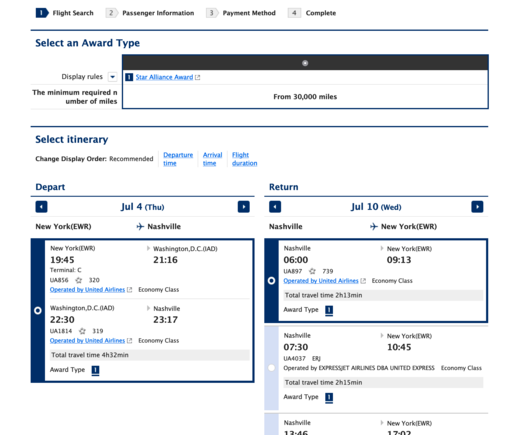
Task: Click the 22:30 Washington departure time
Action: point(62,320)
